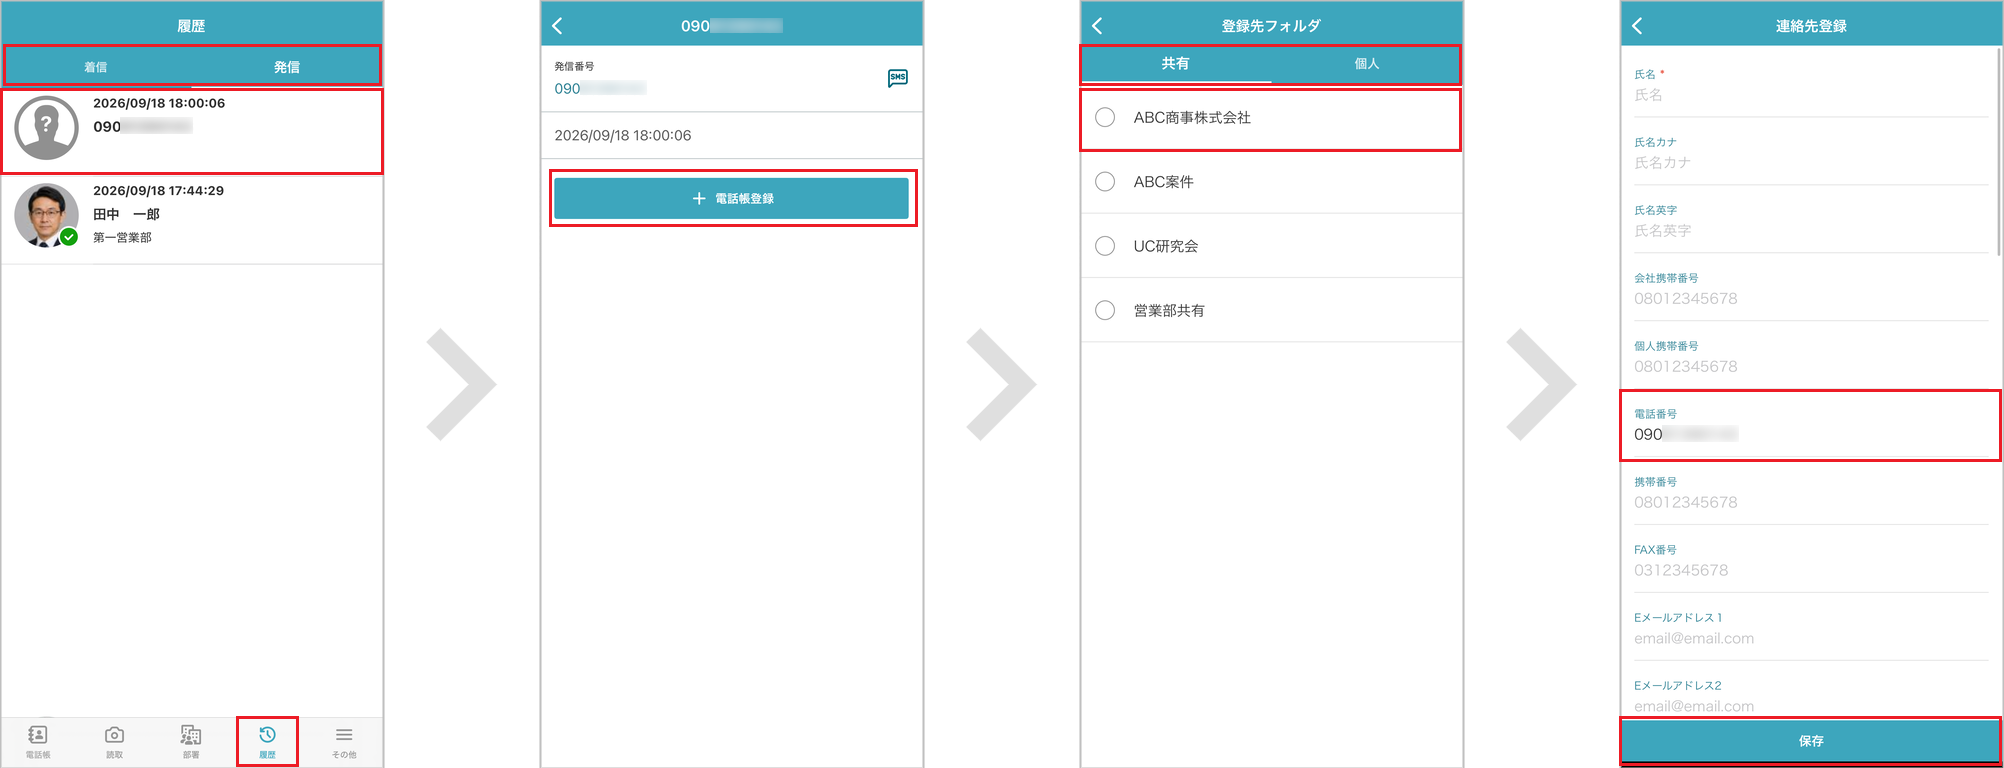Screen dimensions: 2004x768
Task: Select the 営業部共有 radio button
Action: (x=1105, y=310)
